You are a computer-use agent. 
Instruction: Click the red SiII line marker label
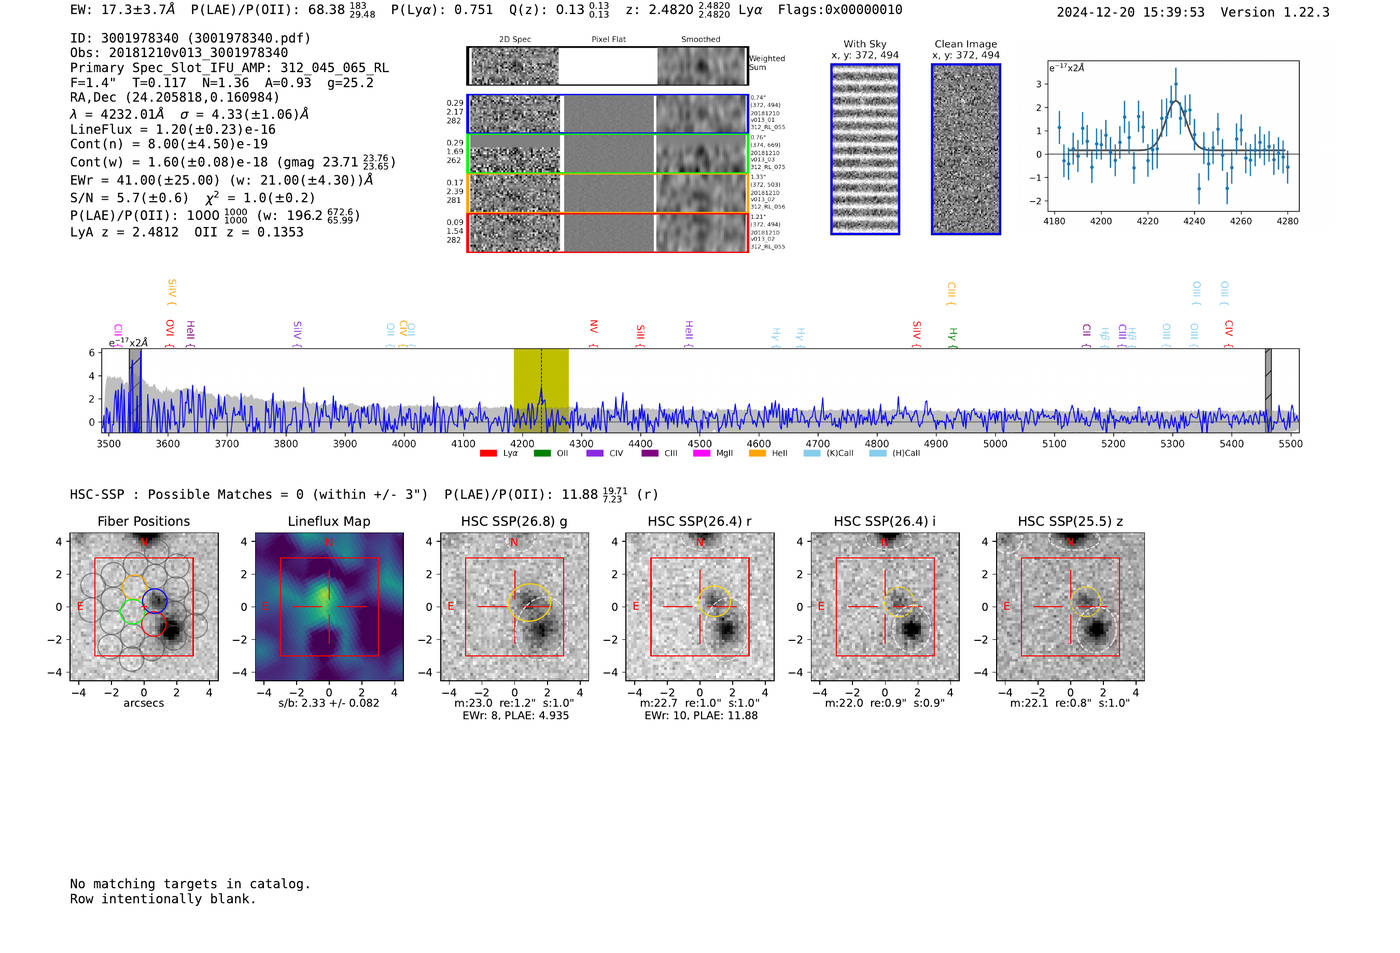640,333
